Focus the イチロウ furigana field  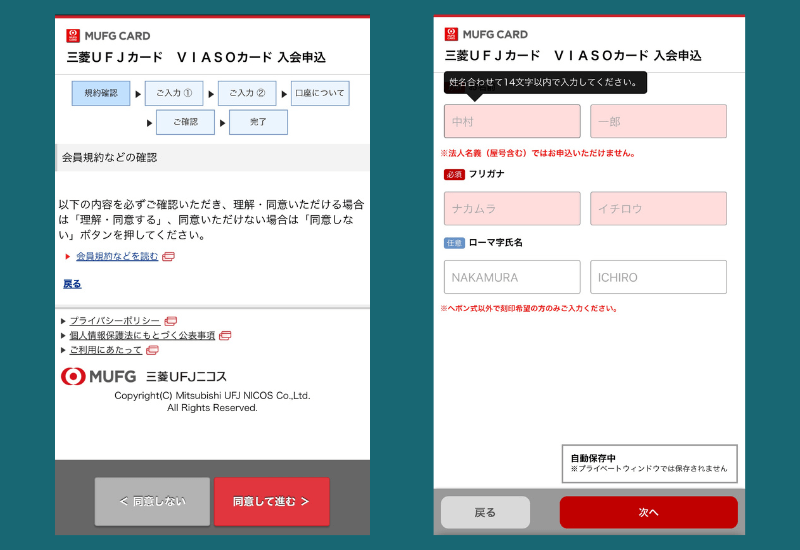(658, 209)
